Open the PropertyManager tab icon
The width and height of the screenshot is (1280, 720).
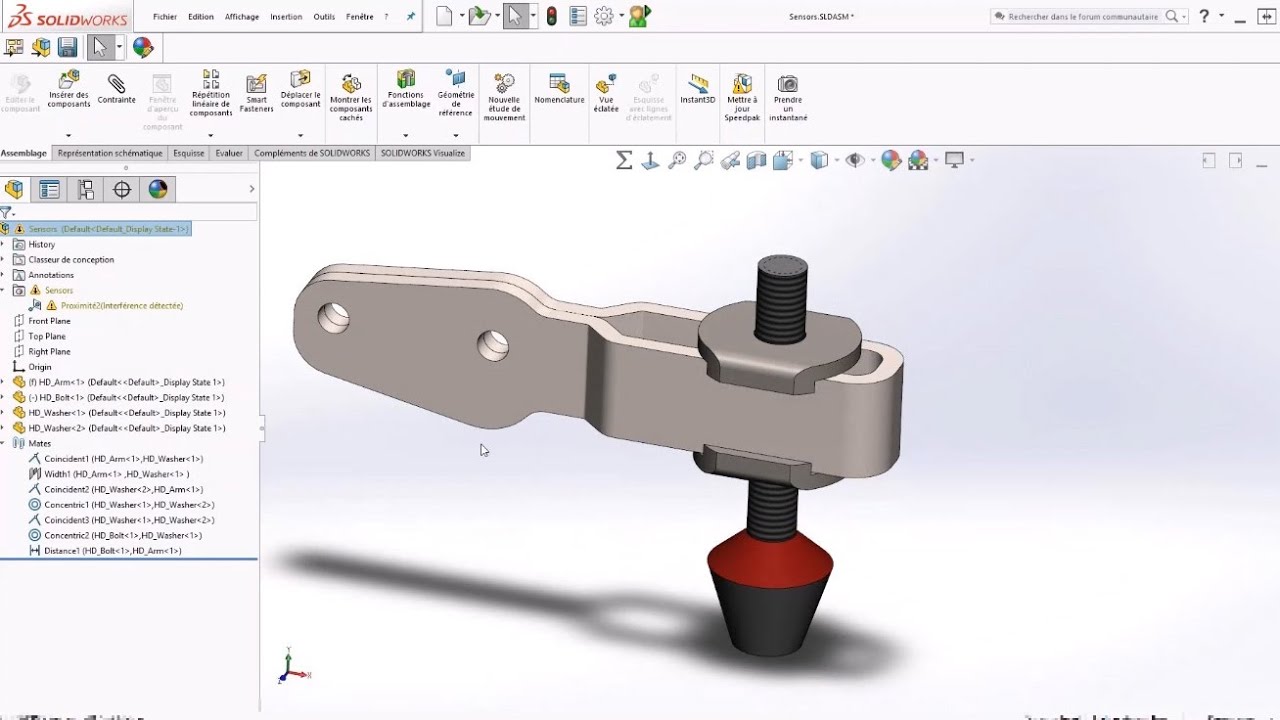(x=49, y=189)
